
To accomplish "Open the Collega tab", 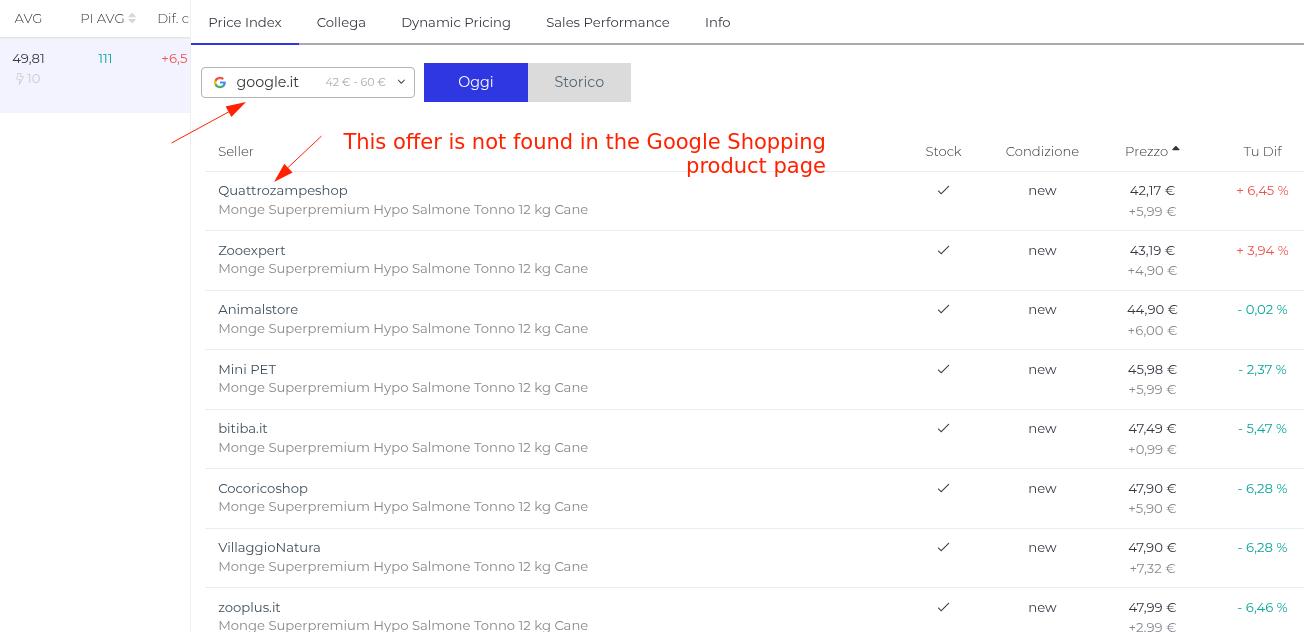I will [341, 22].
